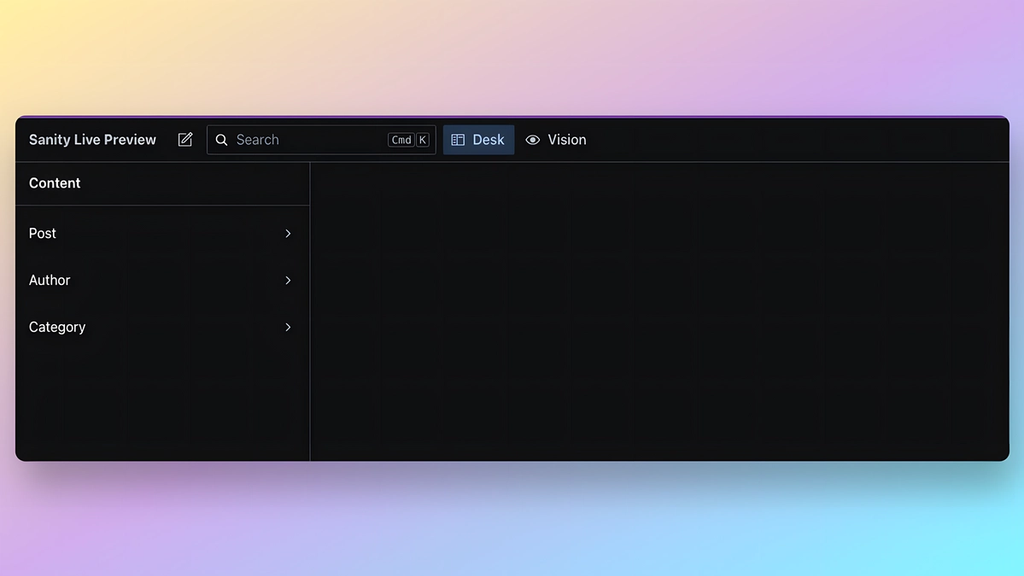Click the Cmd K shortcut badge
The height and width of the screenshot is (576, 1024).
pos(409,140)
